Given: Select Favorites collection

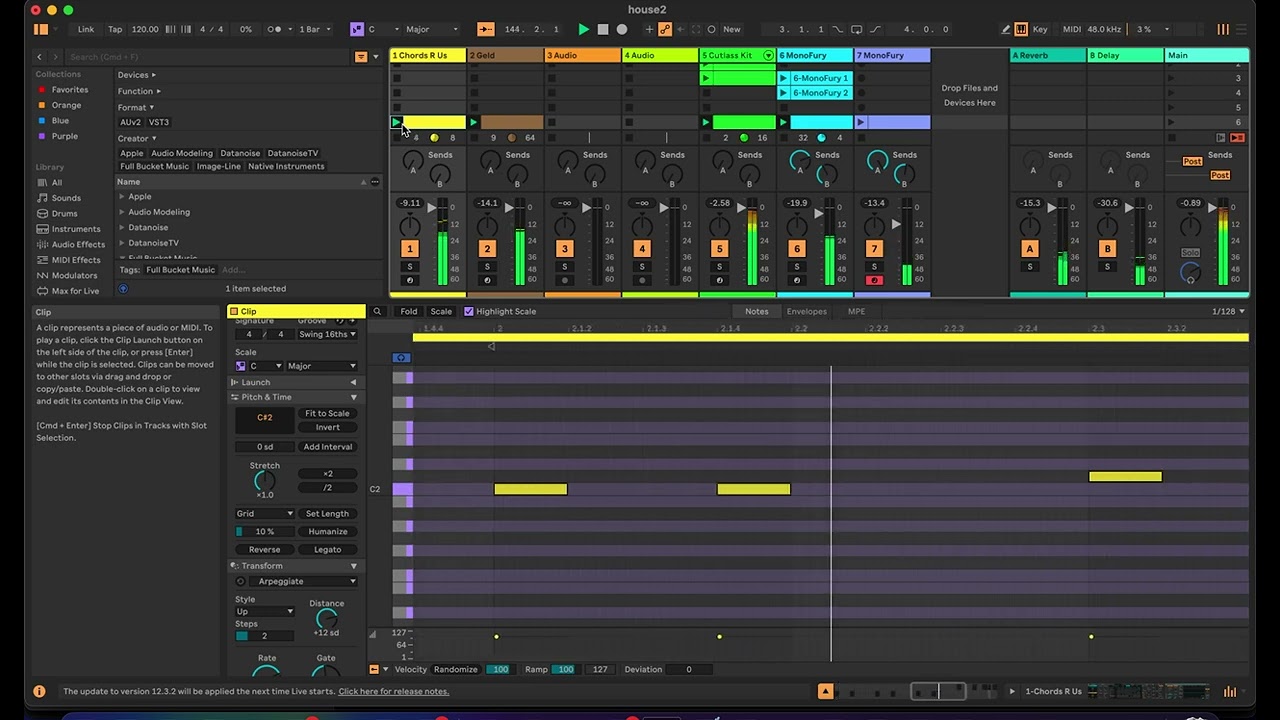Looking at the screenshot, I should [69, 90].
